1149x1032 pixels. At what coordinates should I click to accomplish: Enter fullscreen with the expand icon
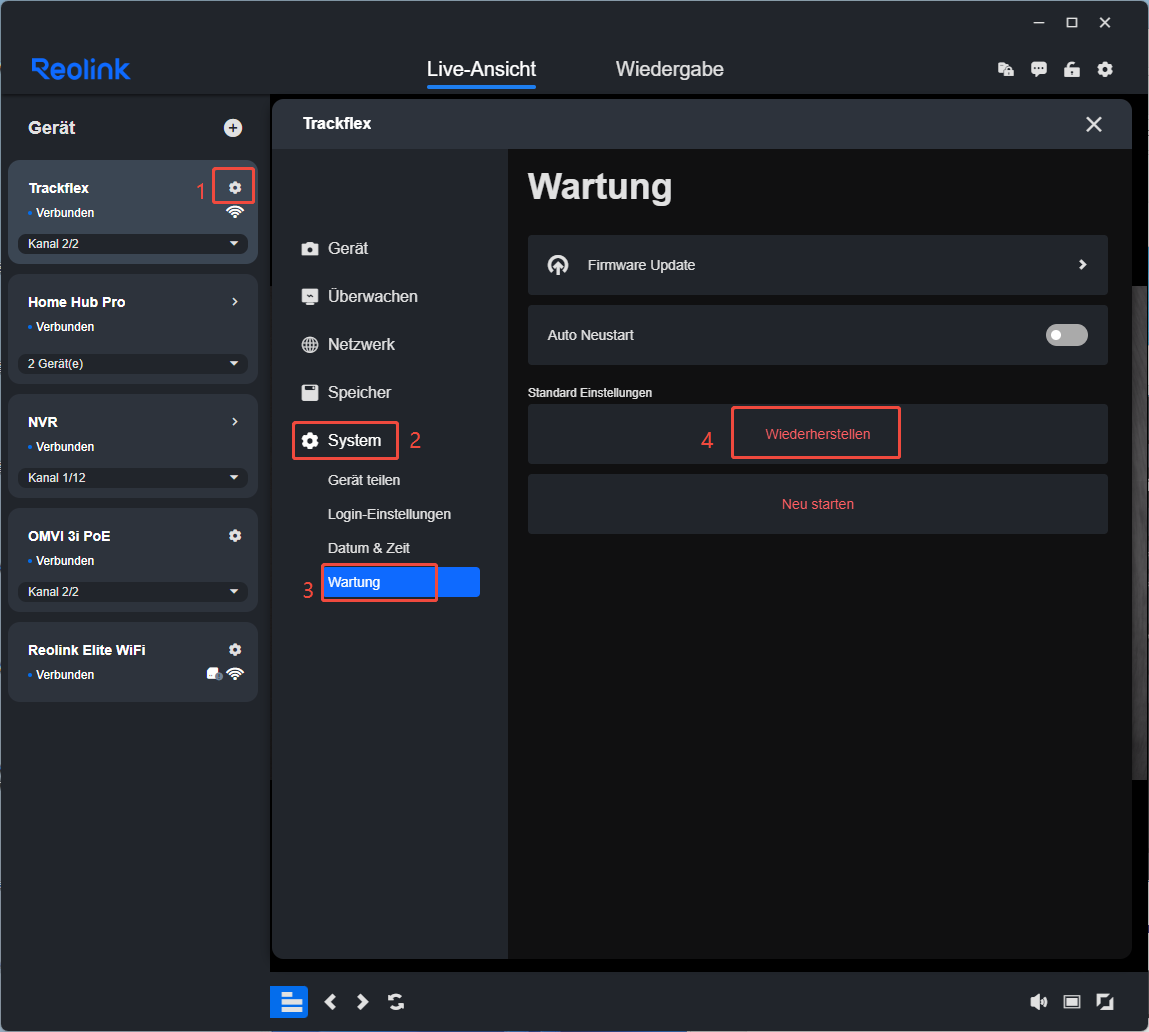tap(1104, 1001)
